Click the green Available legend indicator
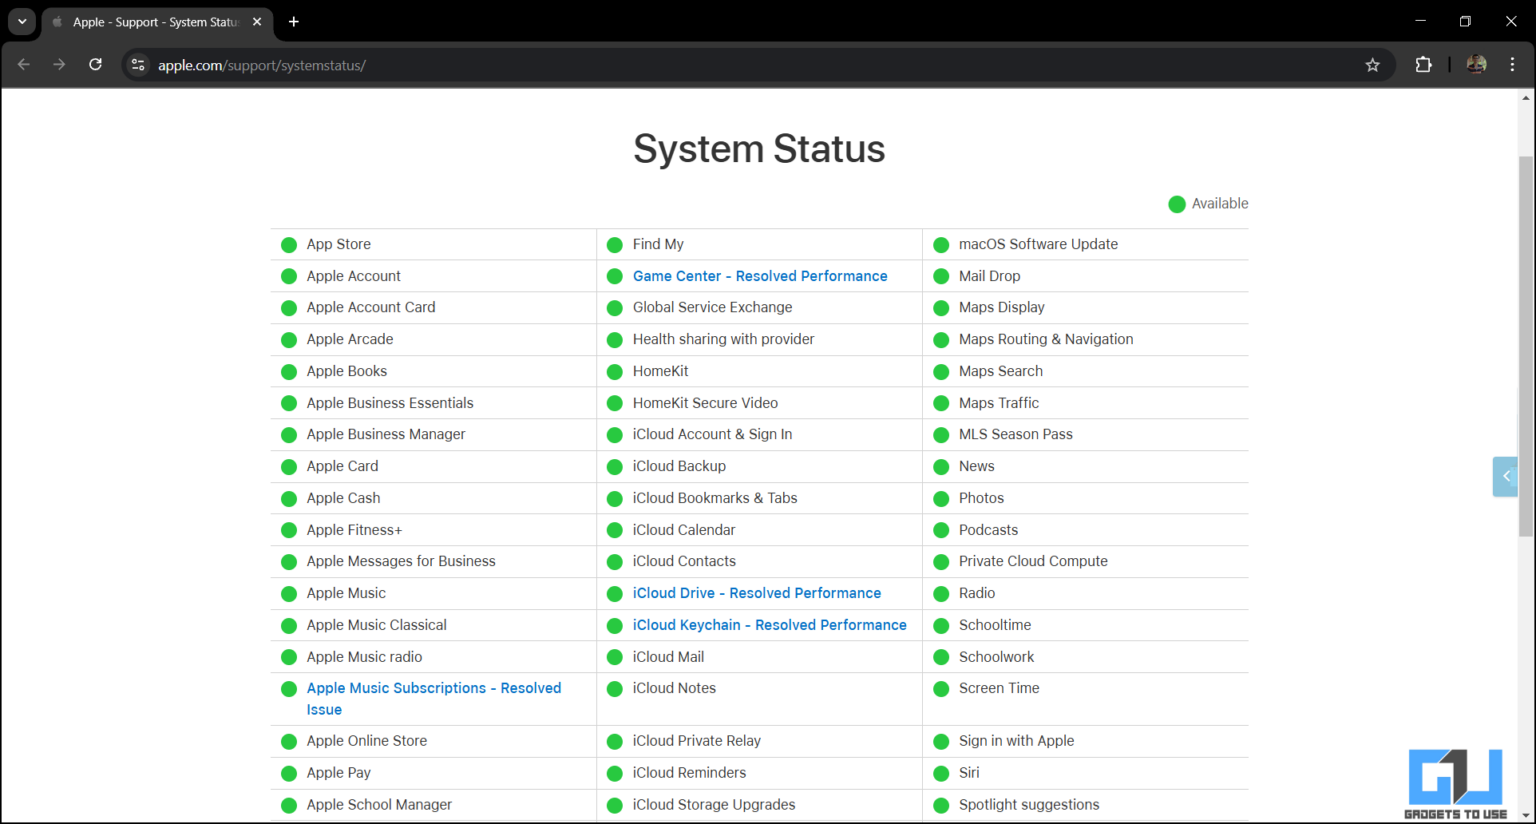This screenshot has height=824, width=1536. click(x=1177, y=203)
